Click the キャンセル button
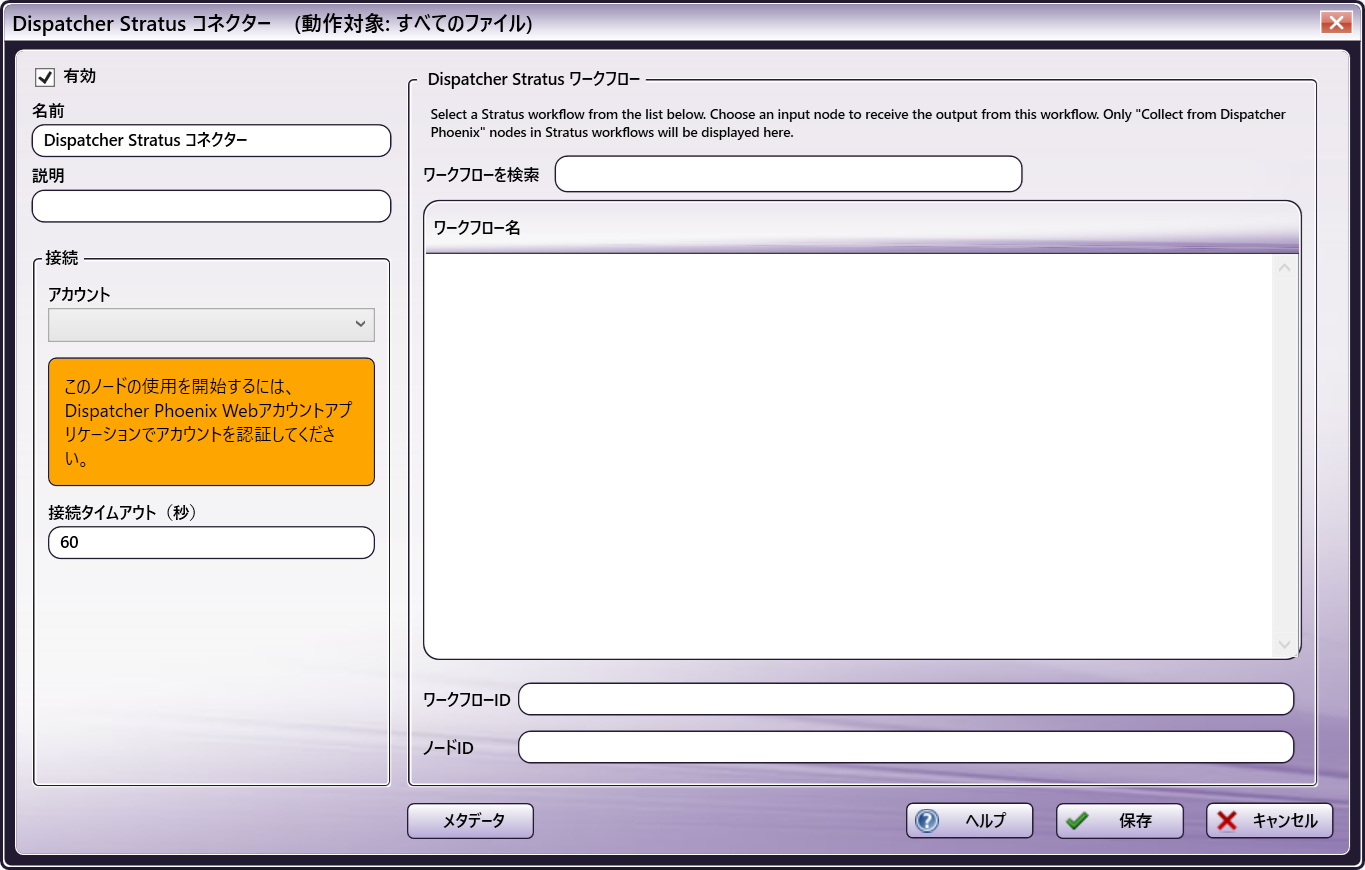Screen dimensions: 1365x870 tap(1269, 821)
